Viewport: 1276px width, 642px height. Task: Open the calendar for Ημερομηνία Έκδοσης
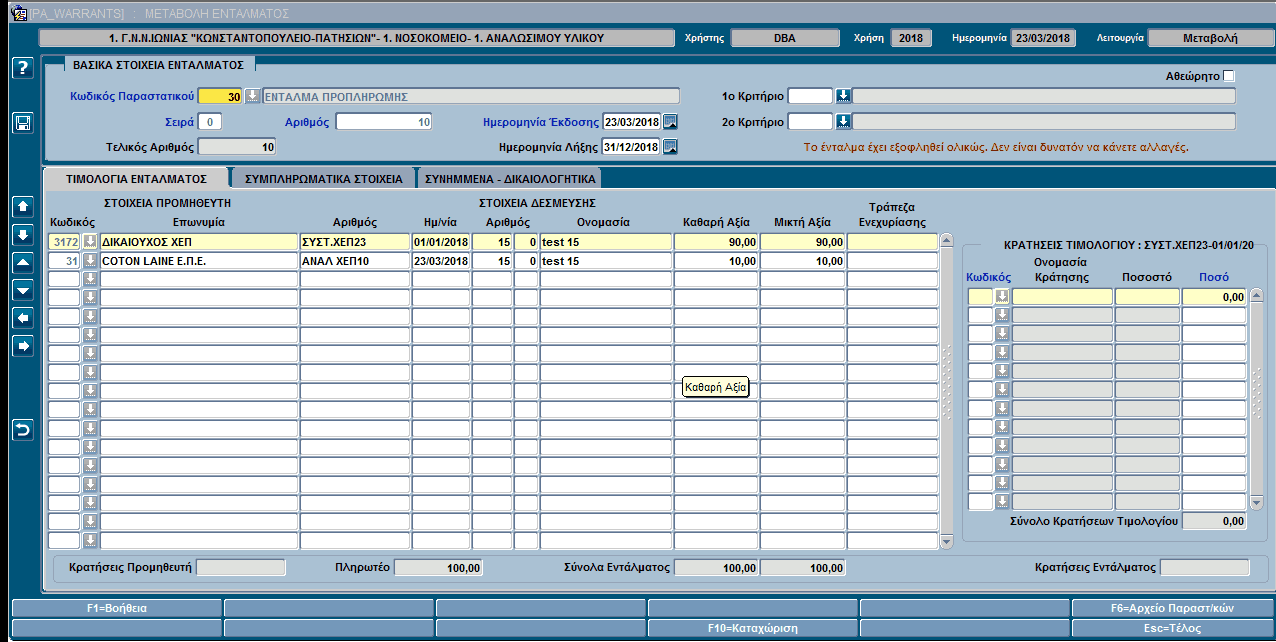[670, 122]
